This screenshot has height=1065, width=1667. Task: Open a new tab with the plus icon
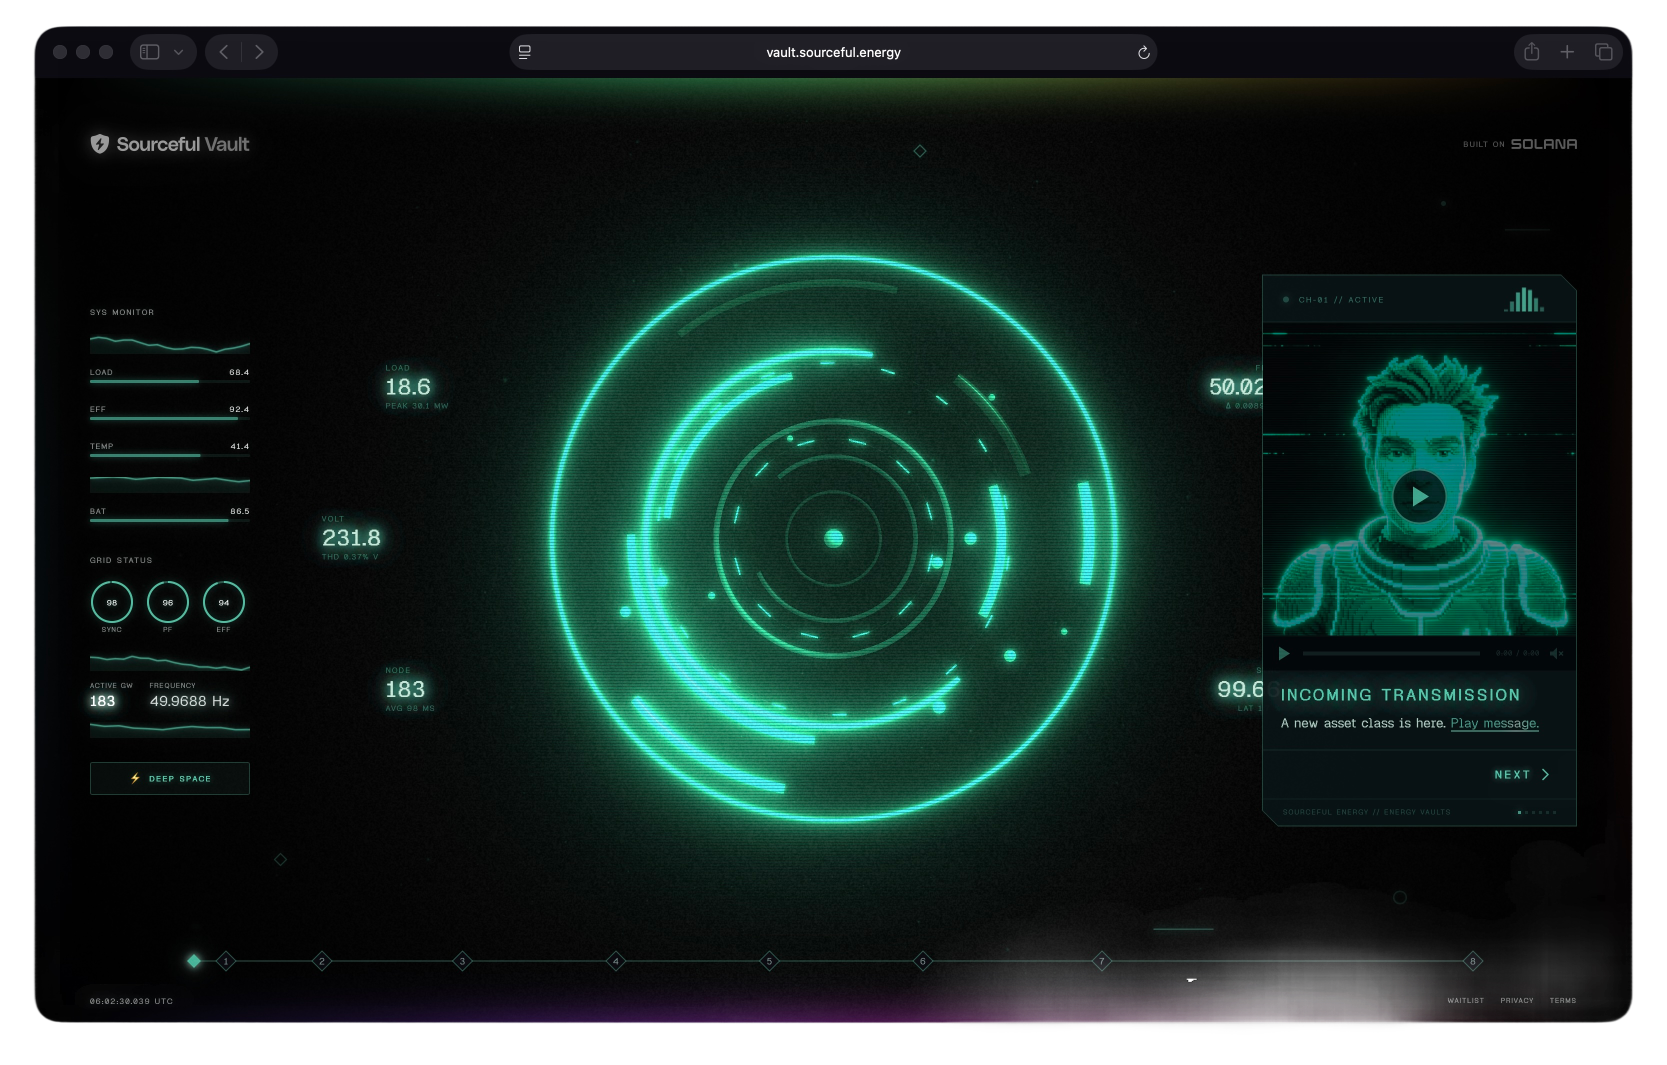(1567, 52)
